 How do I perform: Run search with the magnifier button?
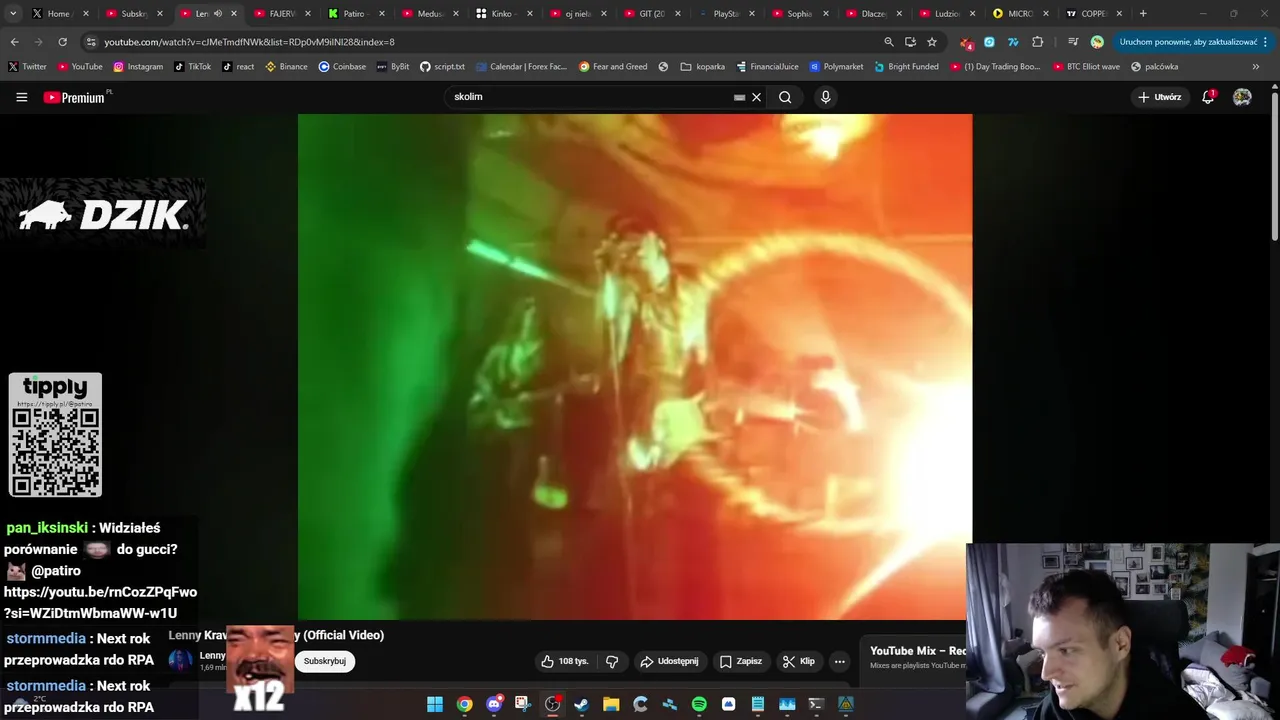click(x=785, y=97)
